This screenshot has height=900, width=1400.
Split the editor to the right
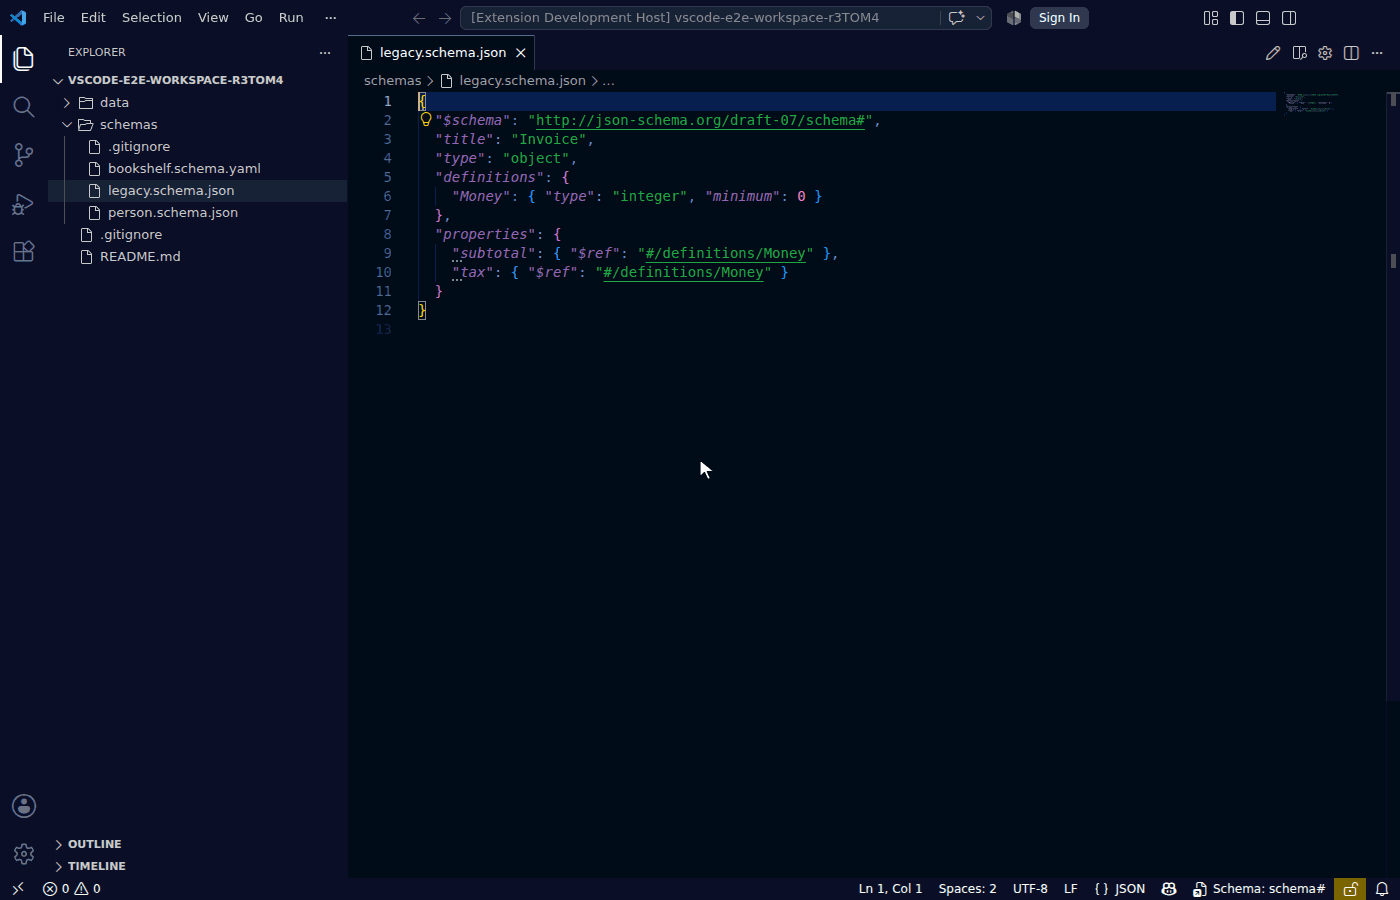[1351, 53]
